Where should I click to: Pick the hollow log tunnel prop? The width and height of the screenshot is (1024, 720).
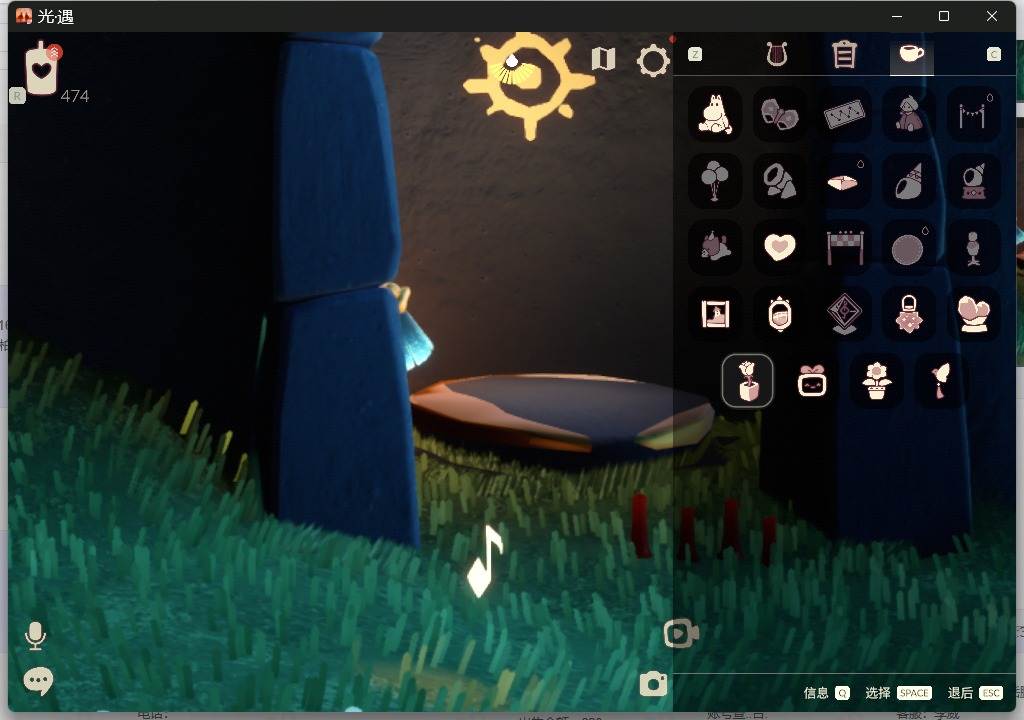780,181
